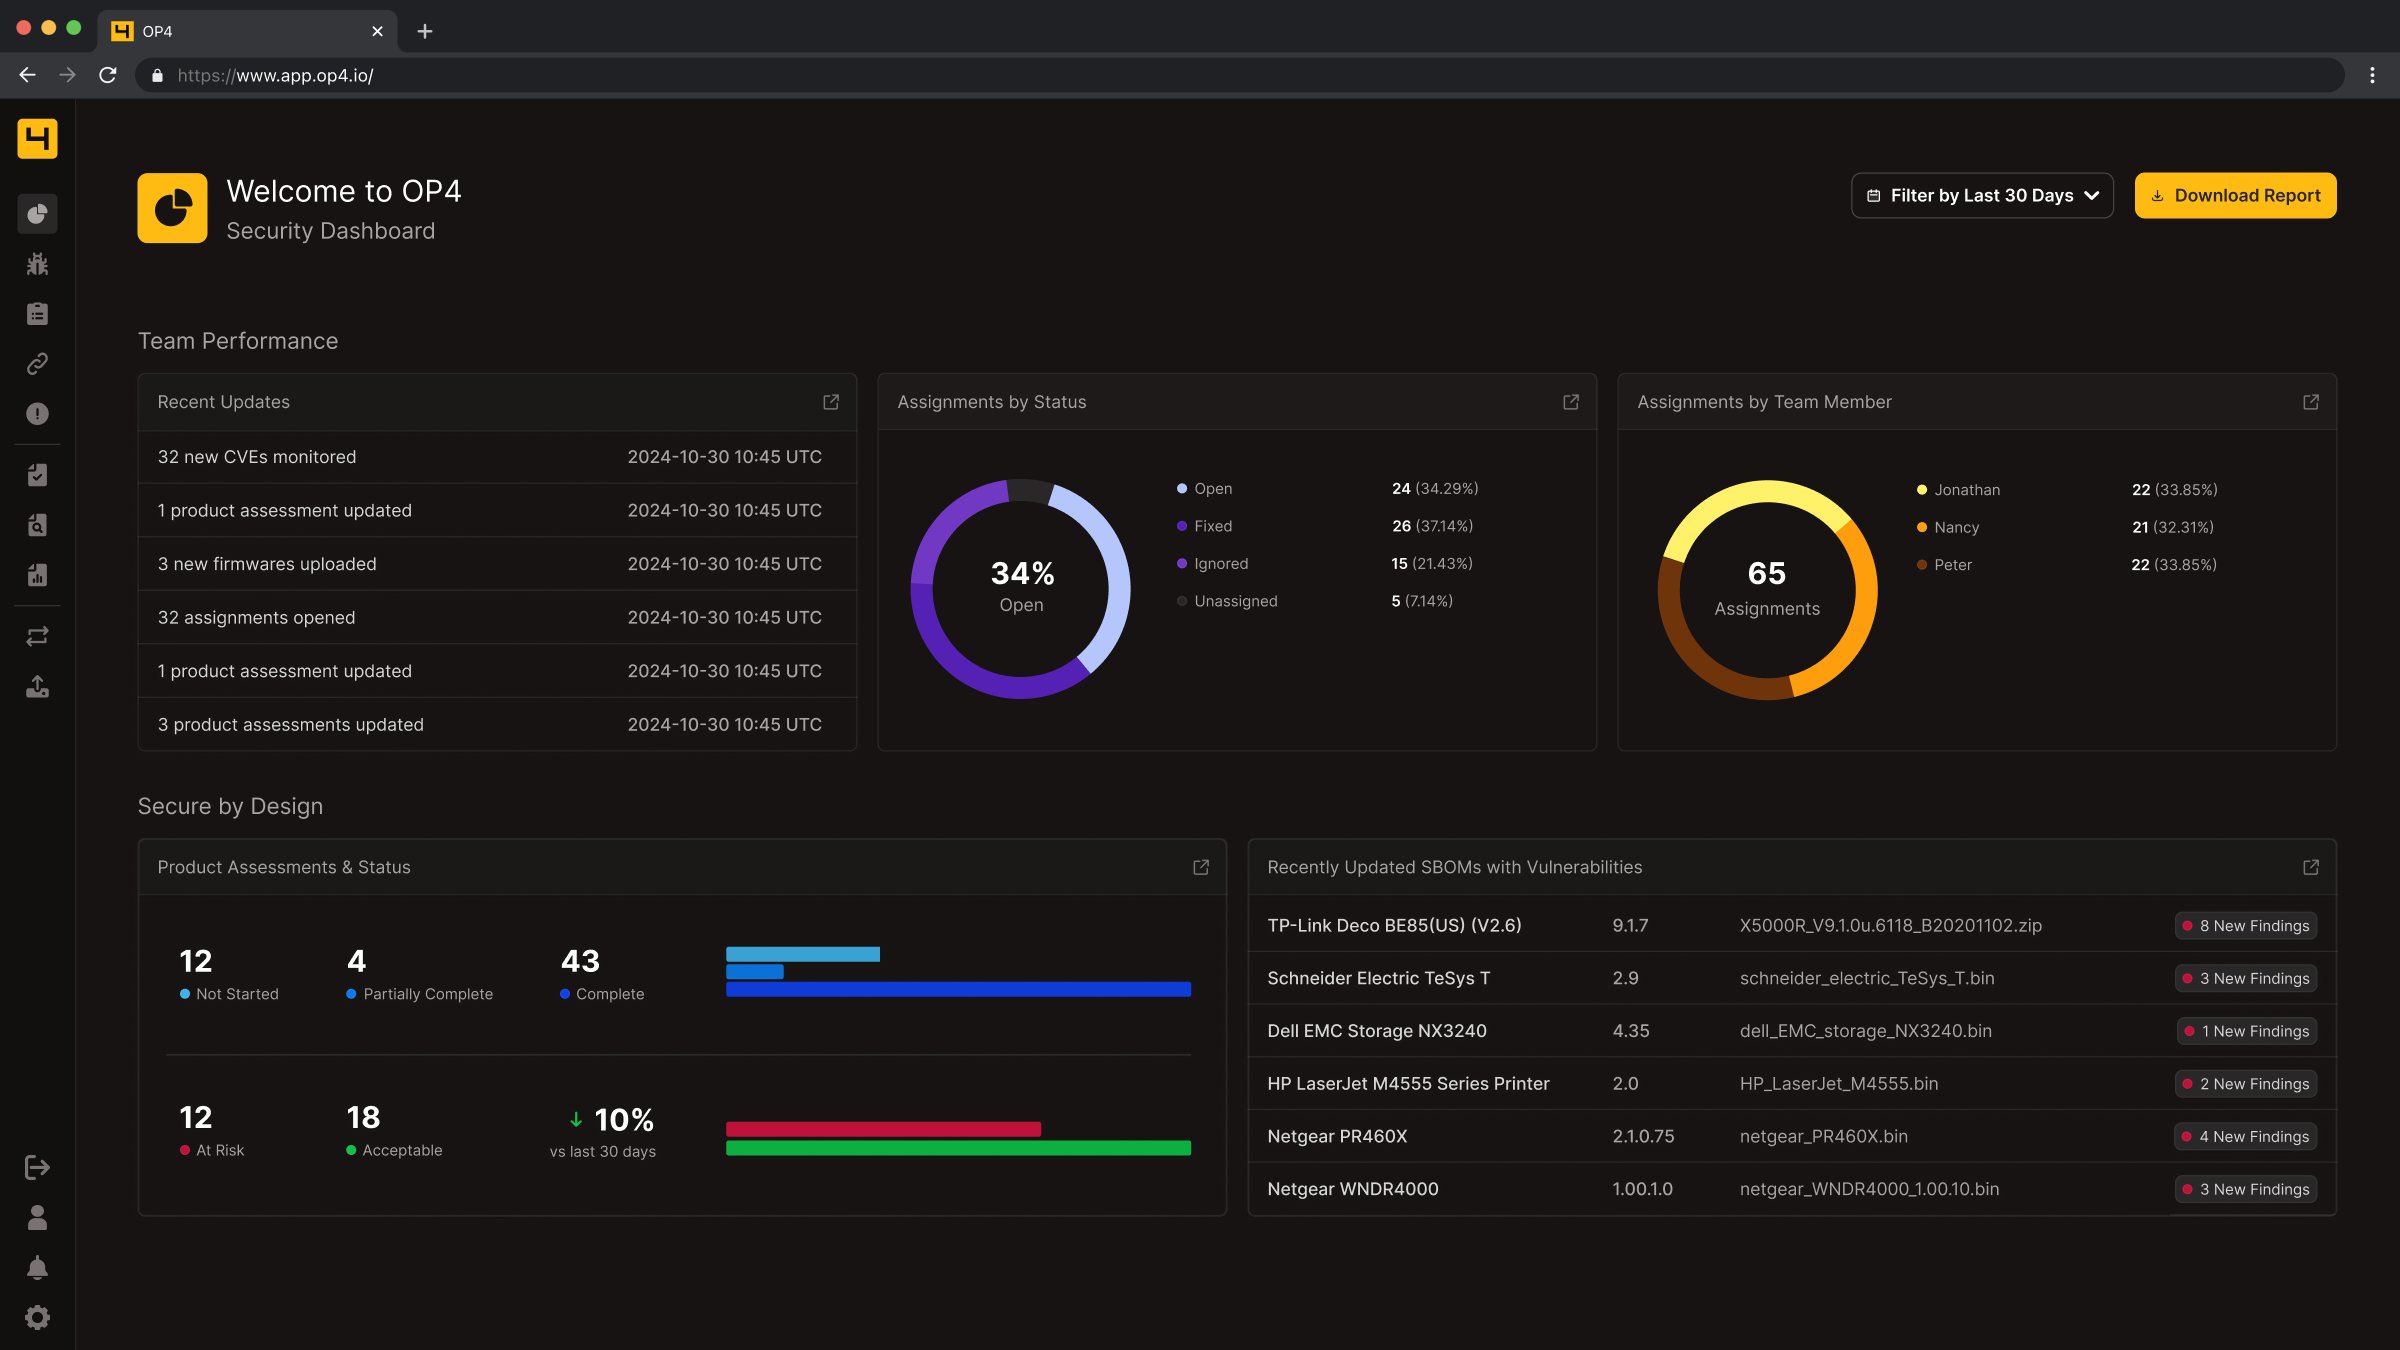2400x1350 pixels.
Task: Open the upload icon in sidebar
Action: (x=37, y=687)
